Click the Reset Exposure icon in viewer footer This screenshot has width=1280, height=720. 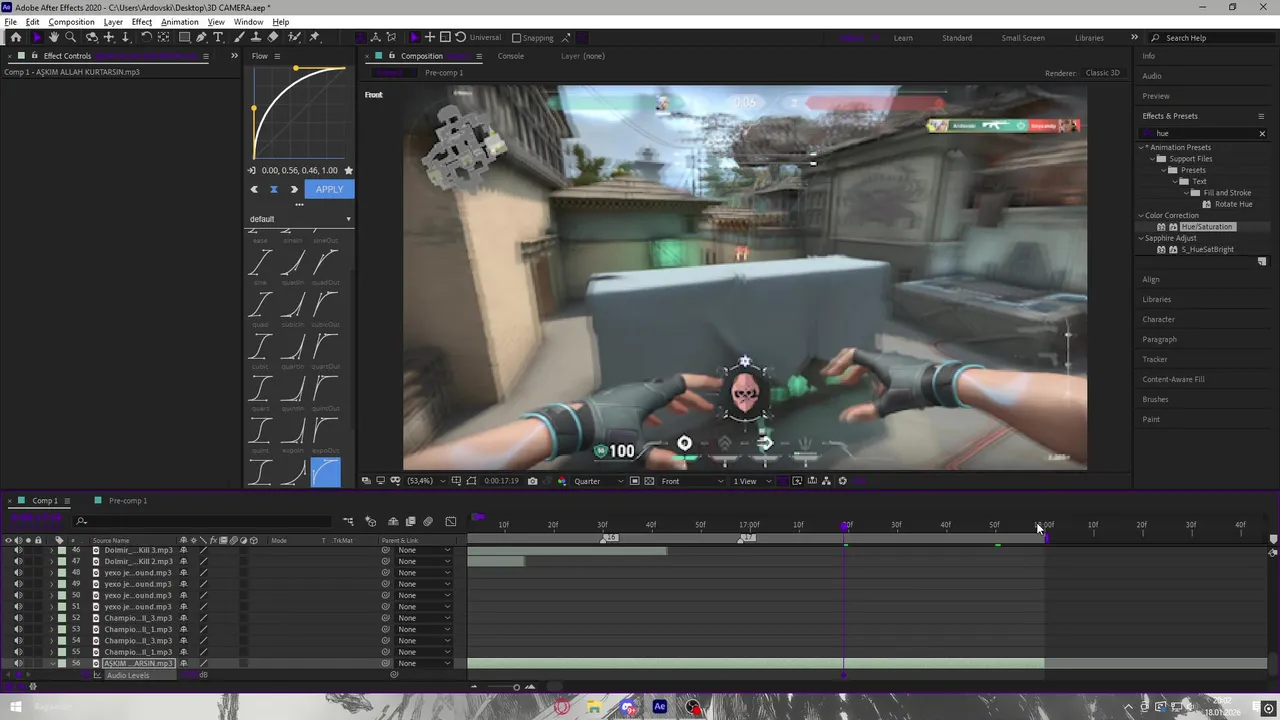coord(843,481)
